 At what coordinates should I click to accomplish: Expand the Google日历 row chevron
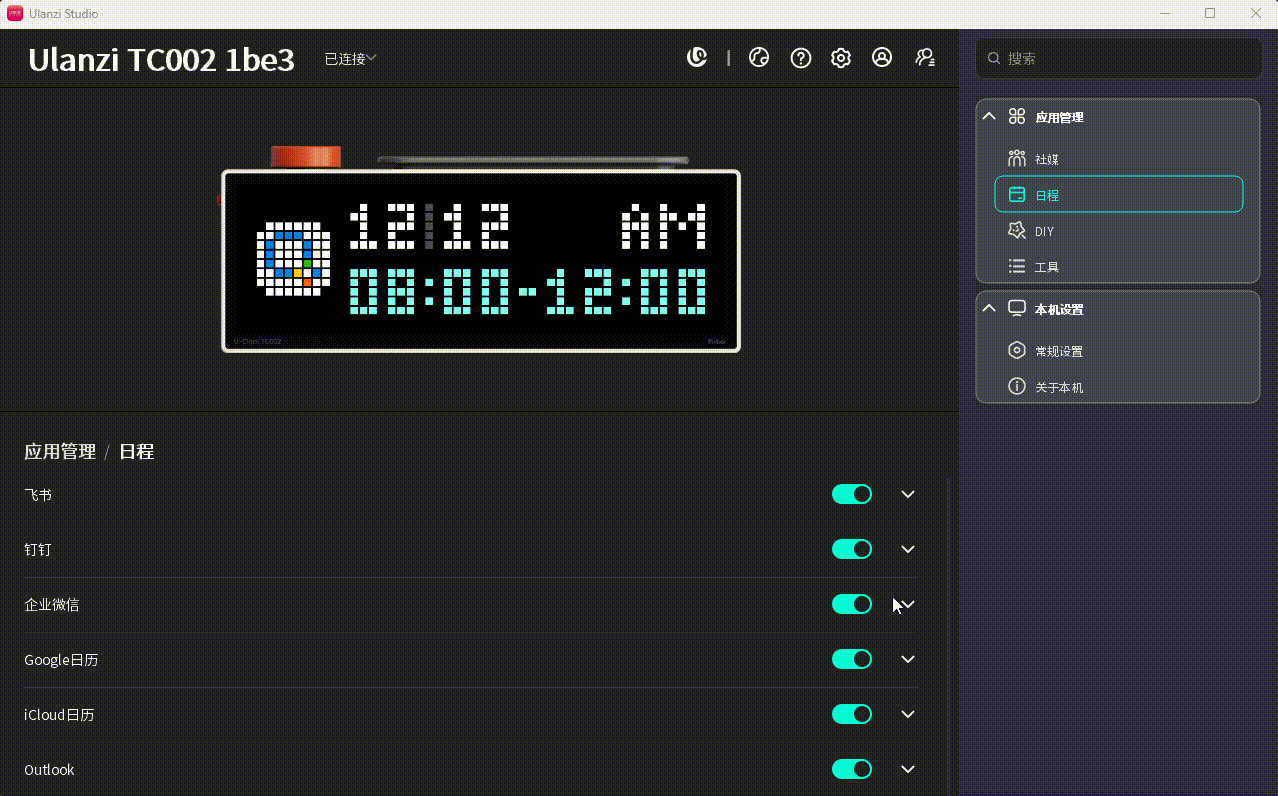click(908, 659)
